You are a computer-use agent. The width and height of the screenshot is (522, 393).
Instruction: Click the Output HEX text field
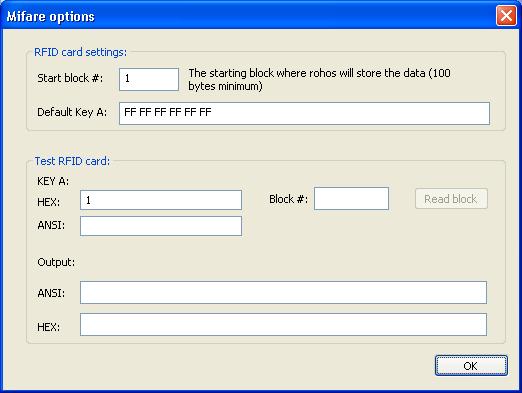(x=283, y=324)
